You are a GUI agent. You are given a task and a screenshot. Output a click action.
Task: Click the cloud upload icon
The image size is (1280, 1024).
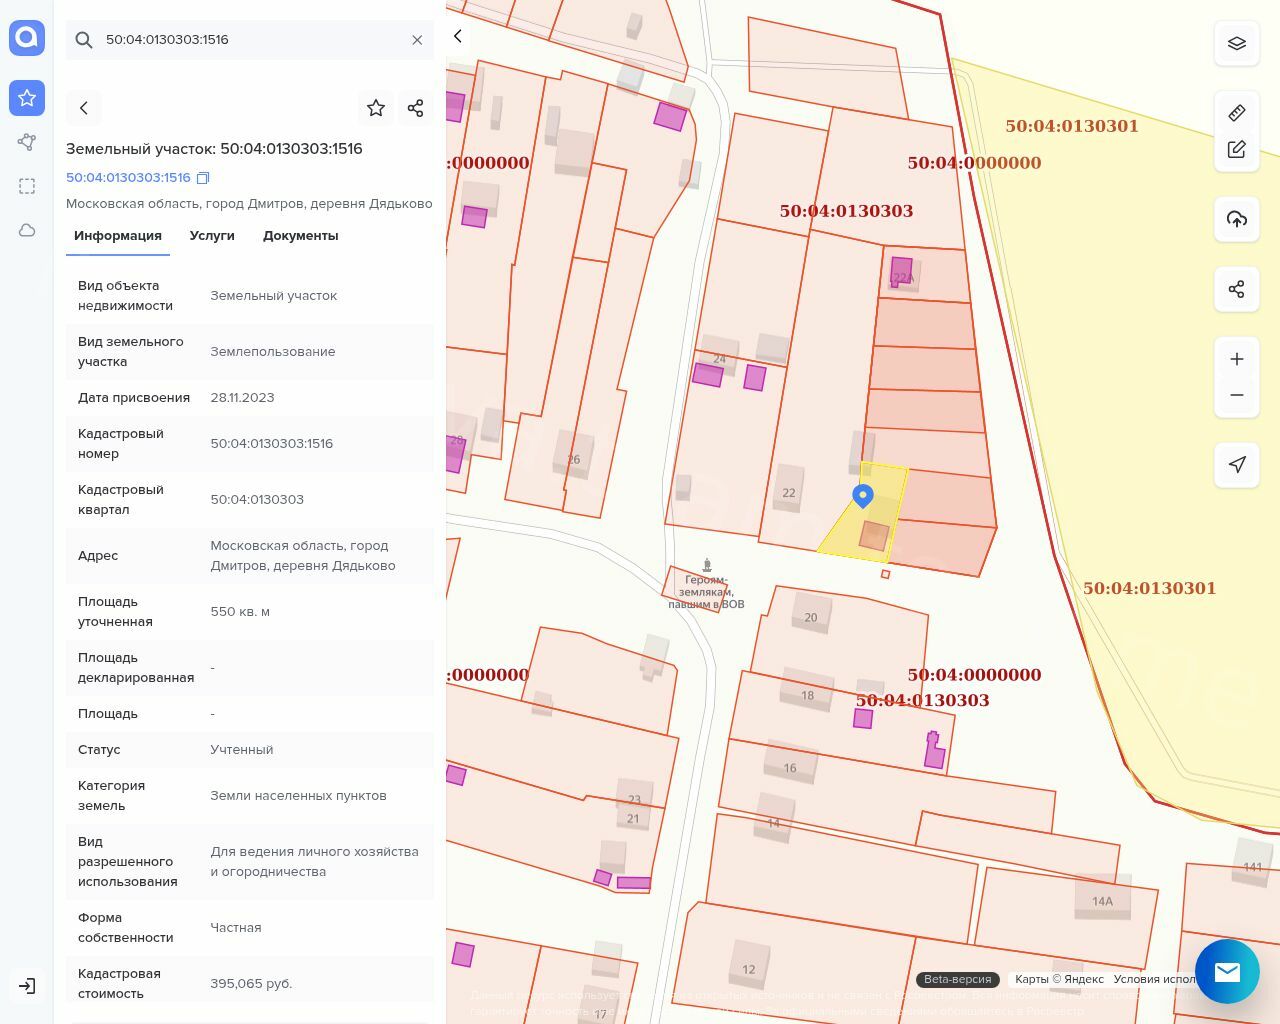1236,219
